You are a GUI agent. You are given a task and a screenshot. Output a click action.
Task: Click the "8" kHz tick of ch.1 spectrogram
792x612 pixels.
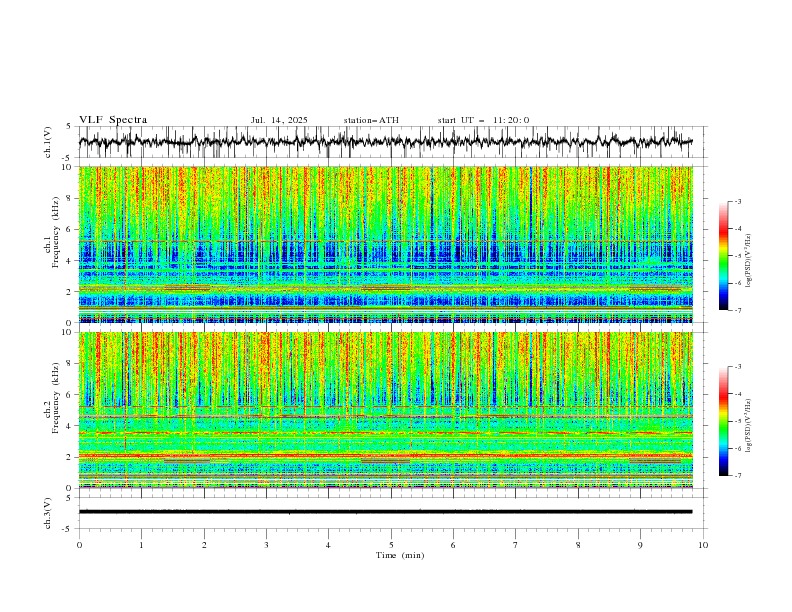point(70,198)
